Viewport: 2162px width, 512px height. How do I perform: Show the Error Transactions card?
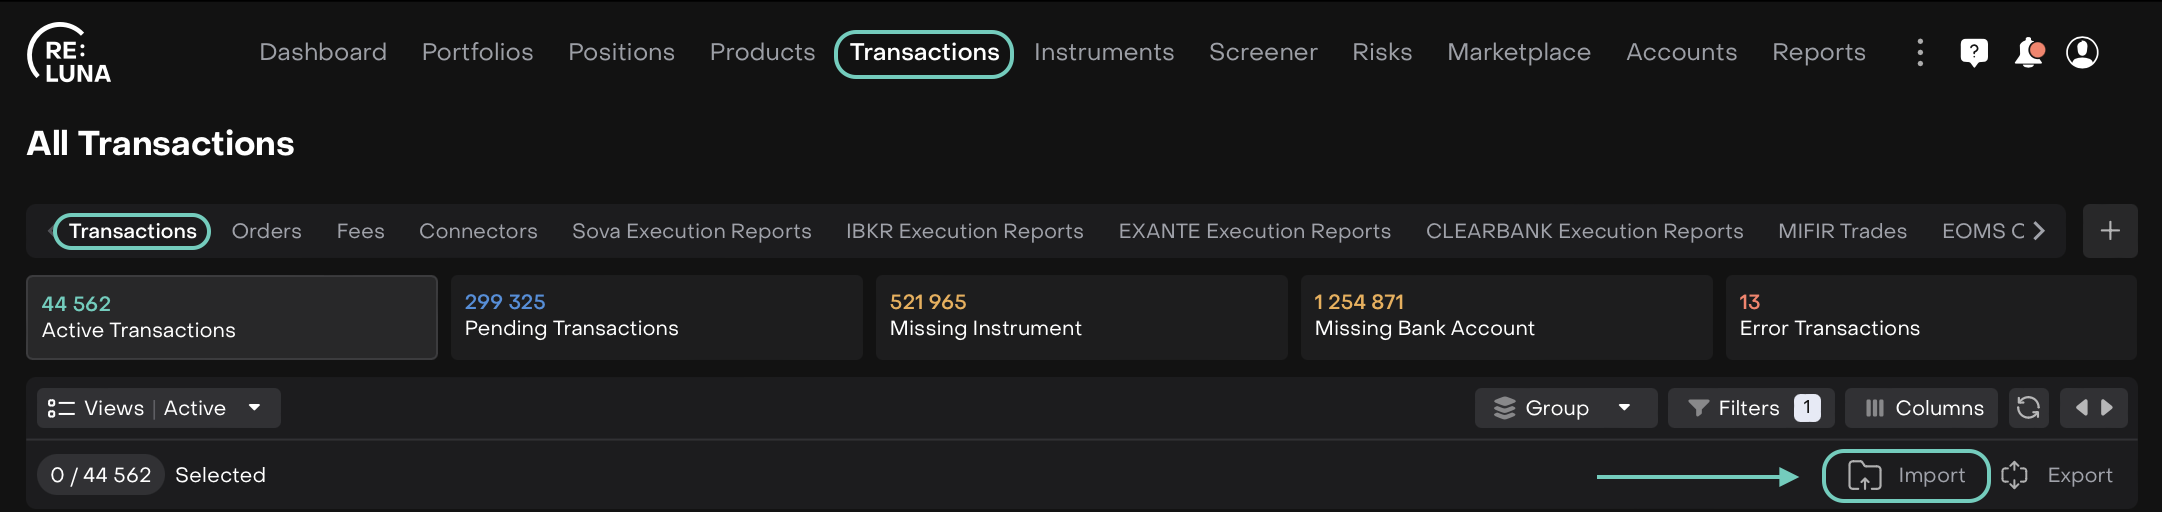[x=1930, y=317]
